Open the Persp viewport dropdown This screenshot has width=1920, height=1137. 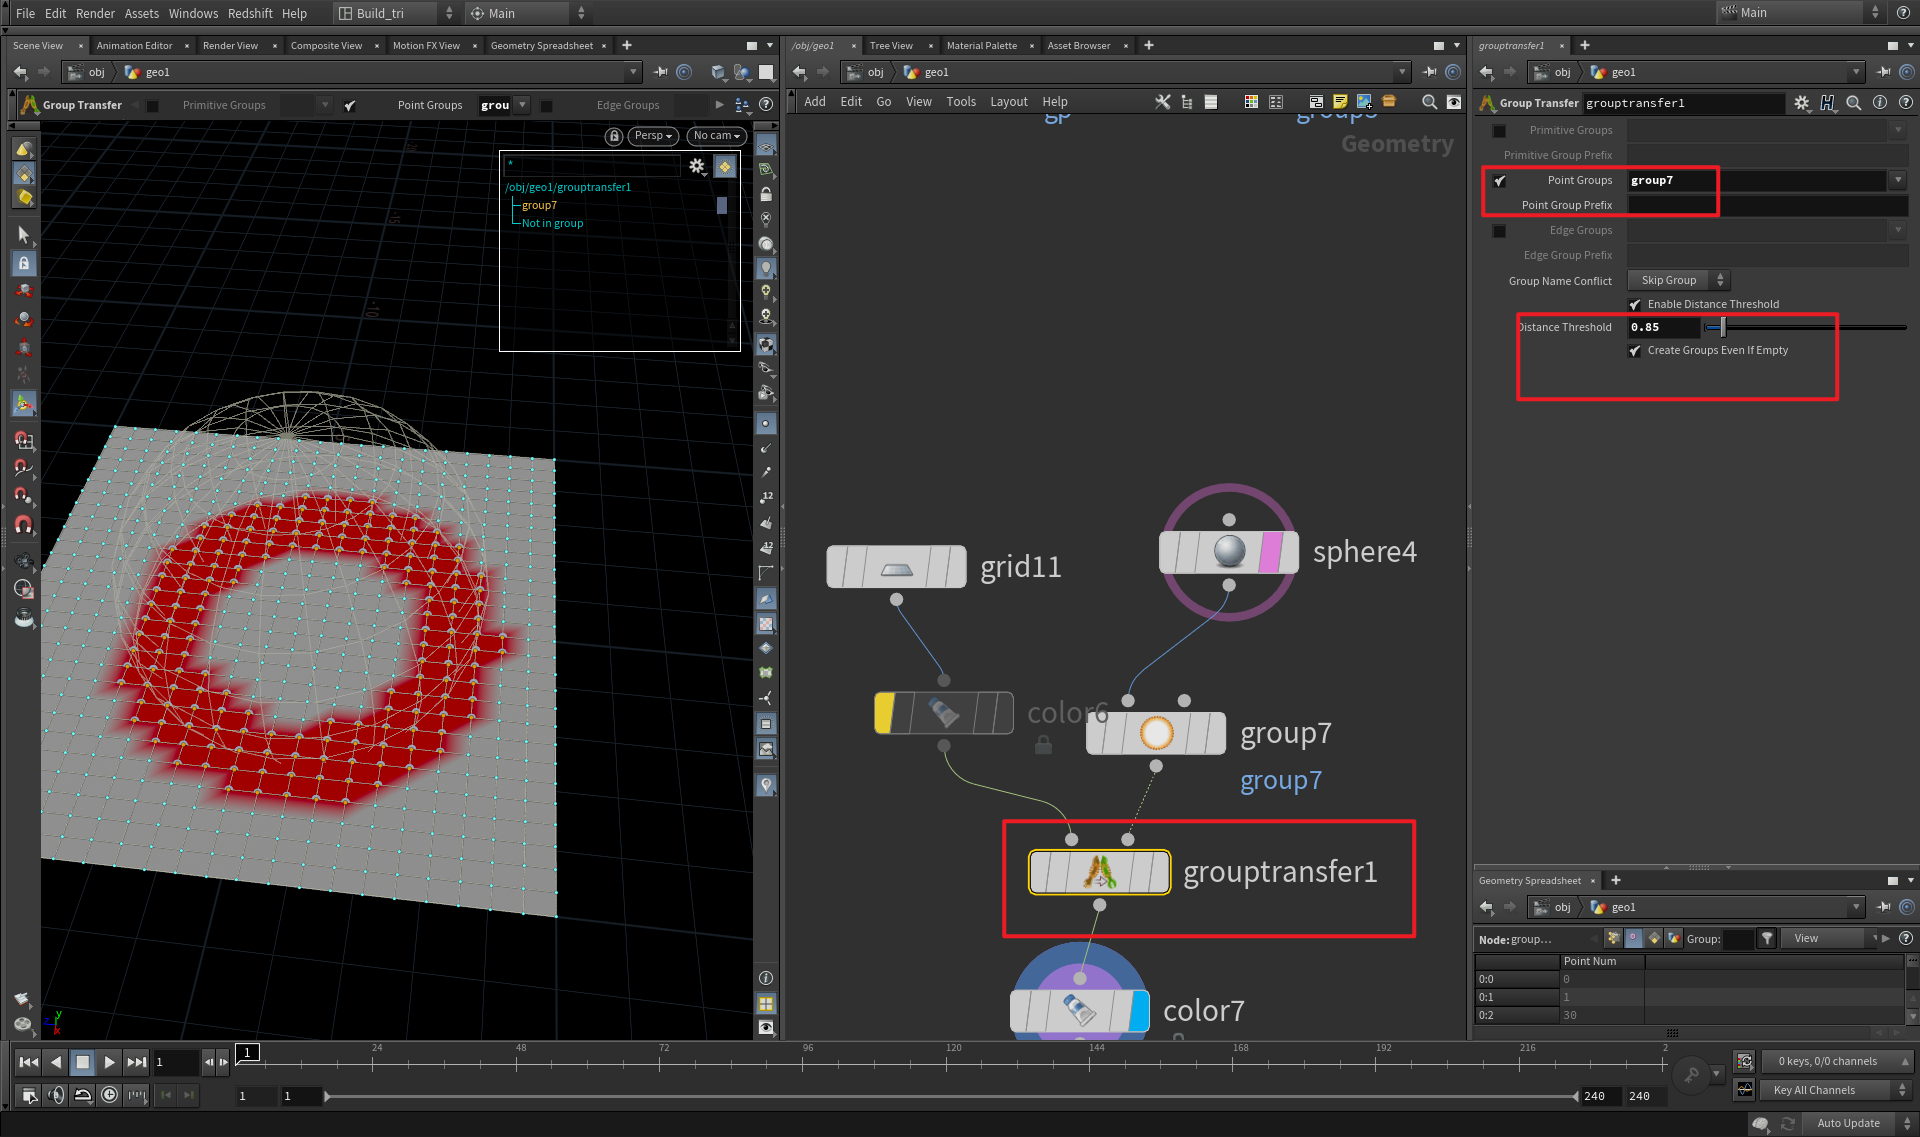click(x=652, y=136)
